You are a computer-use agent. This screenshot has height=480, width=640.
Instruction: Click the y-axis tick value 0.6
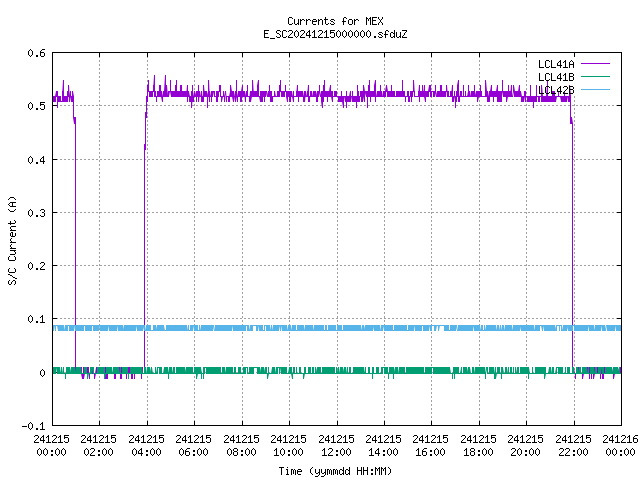point(36,53)
